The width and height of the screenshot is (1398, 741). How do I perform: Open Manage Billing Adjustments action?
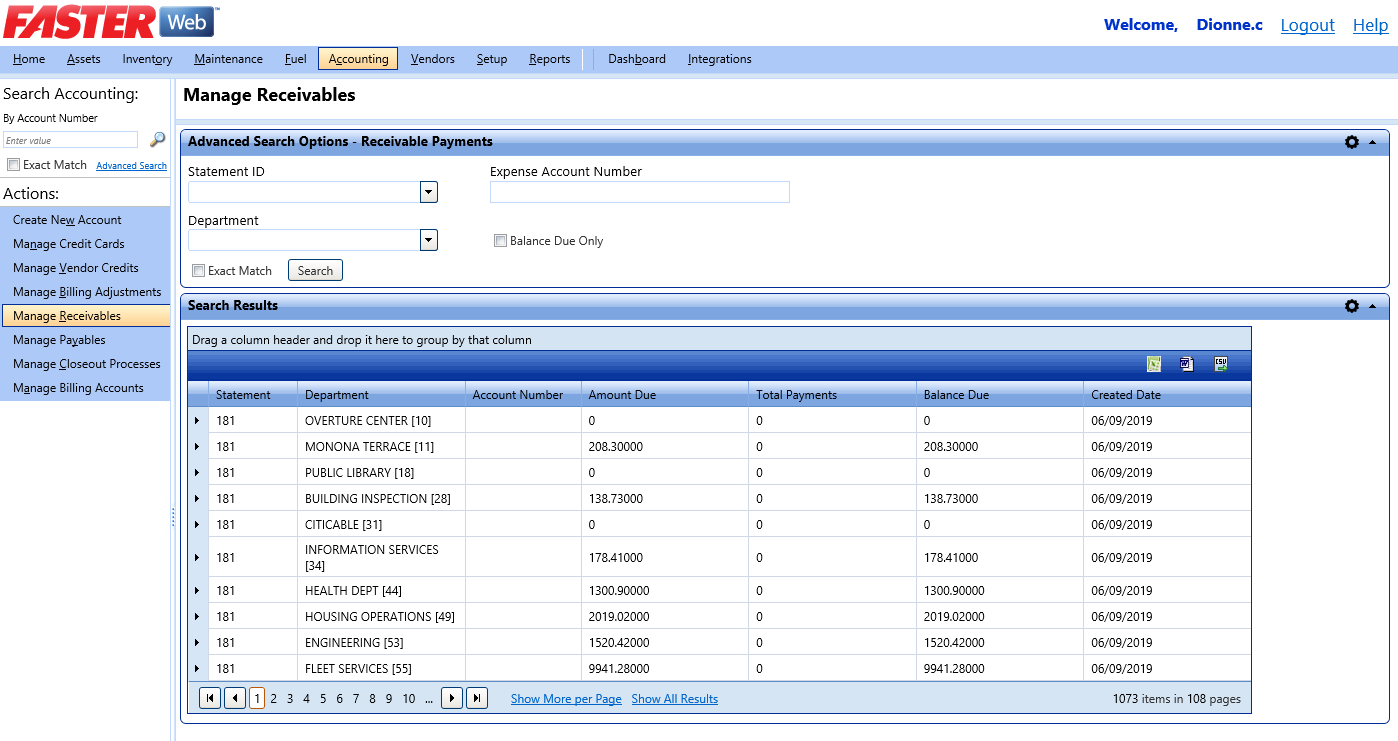coord(86,292)
